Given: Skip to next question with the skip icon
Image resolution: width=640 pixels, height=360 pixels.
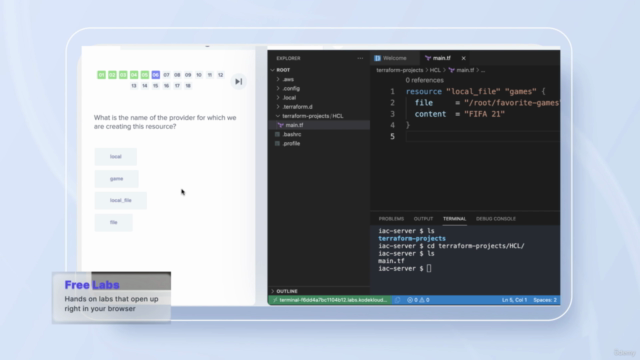Looking at the screenshot, I should (x=239, y=82).
